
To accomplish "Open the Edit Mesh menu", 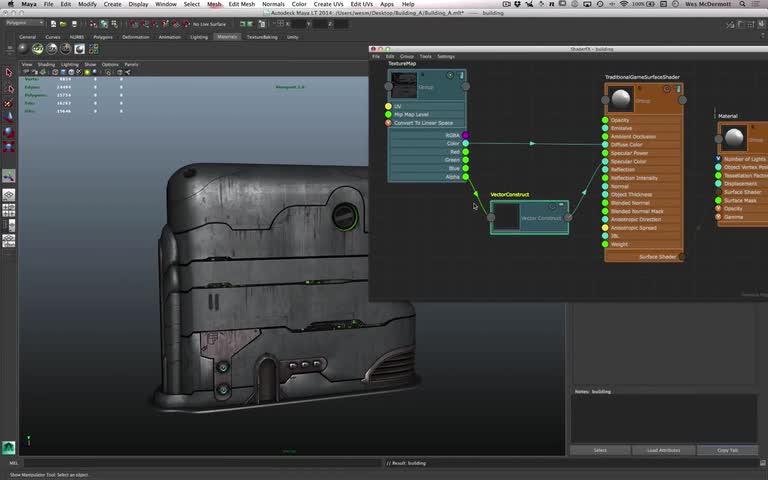I will coord(241,4).
